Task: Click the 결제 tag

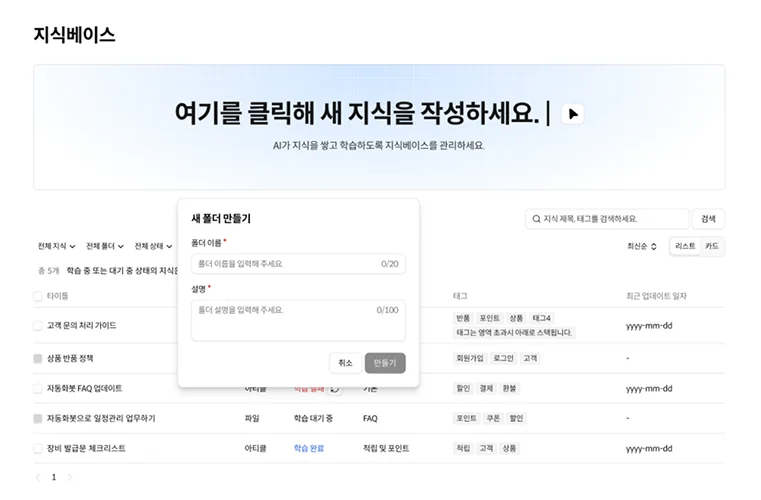Action: [486, 388]
